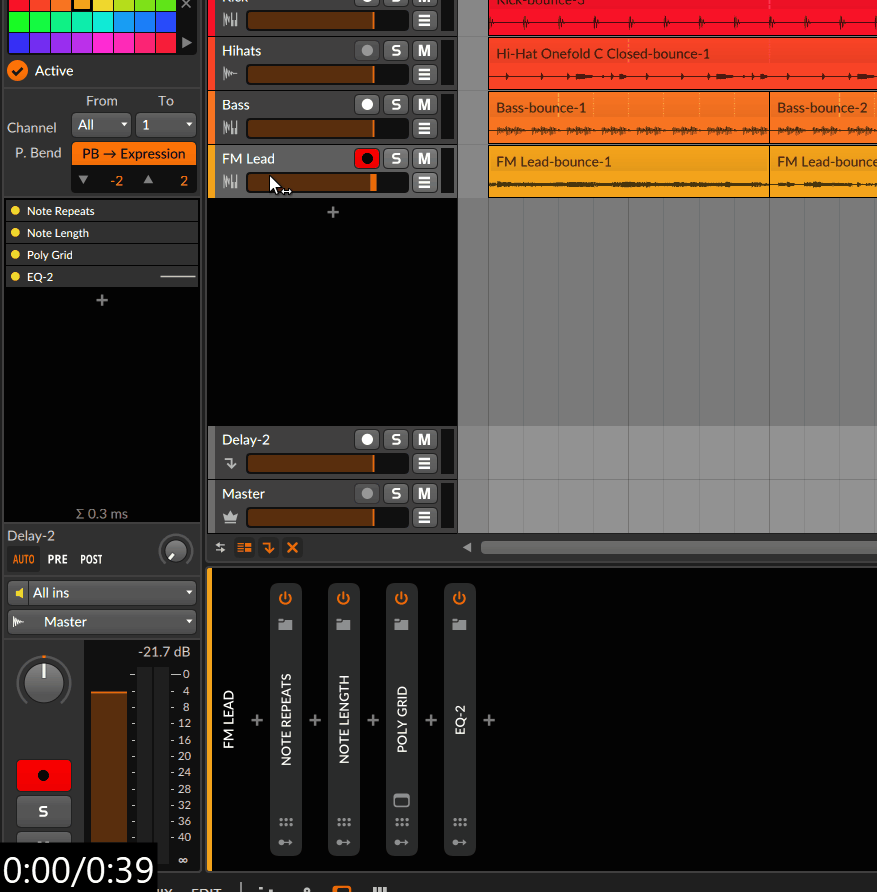Viewport: 877px width, 892px height.
Task: Toggle PB → Expression mode
Action: [134, 154]
